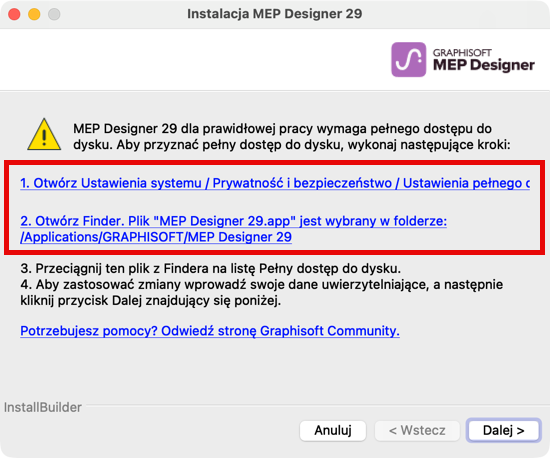Viewport: 550px width, 458px height.
Task: Minimize the window with yellow button
Action: click(x=34, y=14)
